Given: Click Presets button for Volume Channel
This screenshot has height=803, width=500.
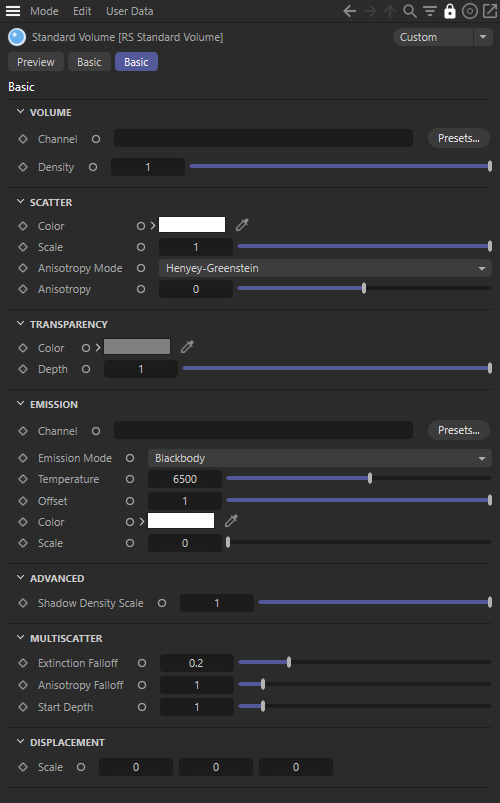Looking at the screenshot, I should 459,138.
